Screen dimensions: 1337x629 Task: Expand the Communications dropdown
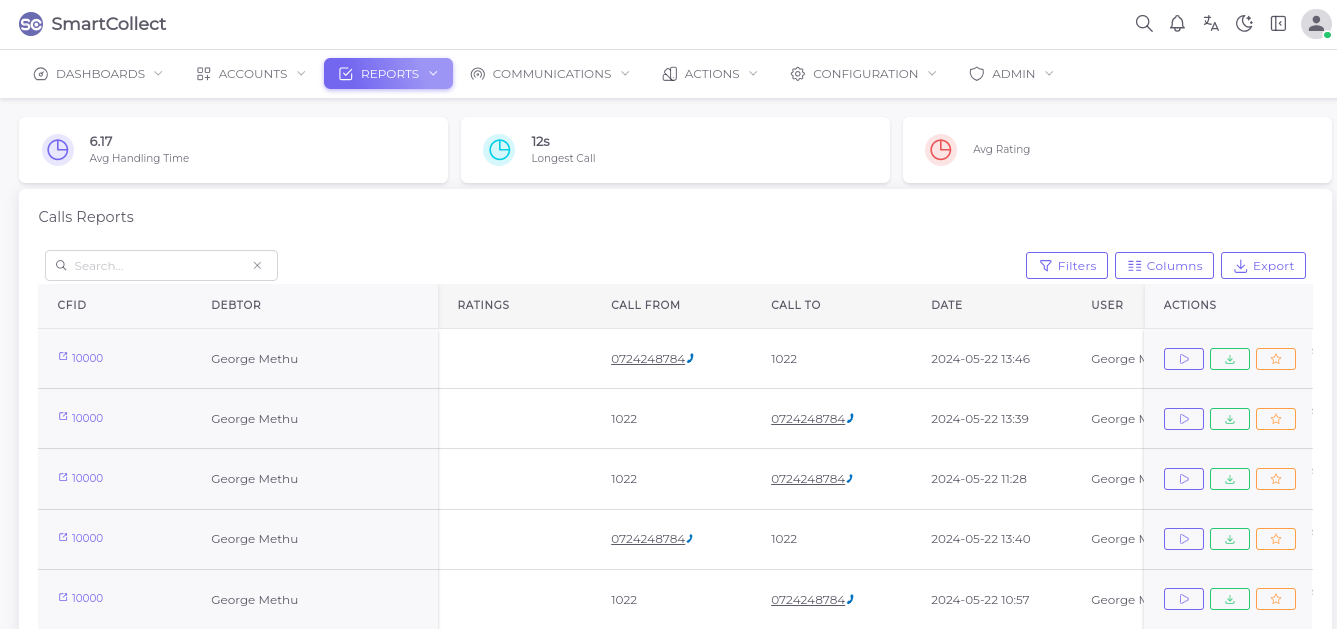click(550, 74)
